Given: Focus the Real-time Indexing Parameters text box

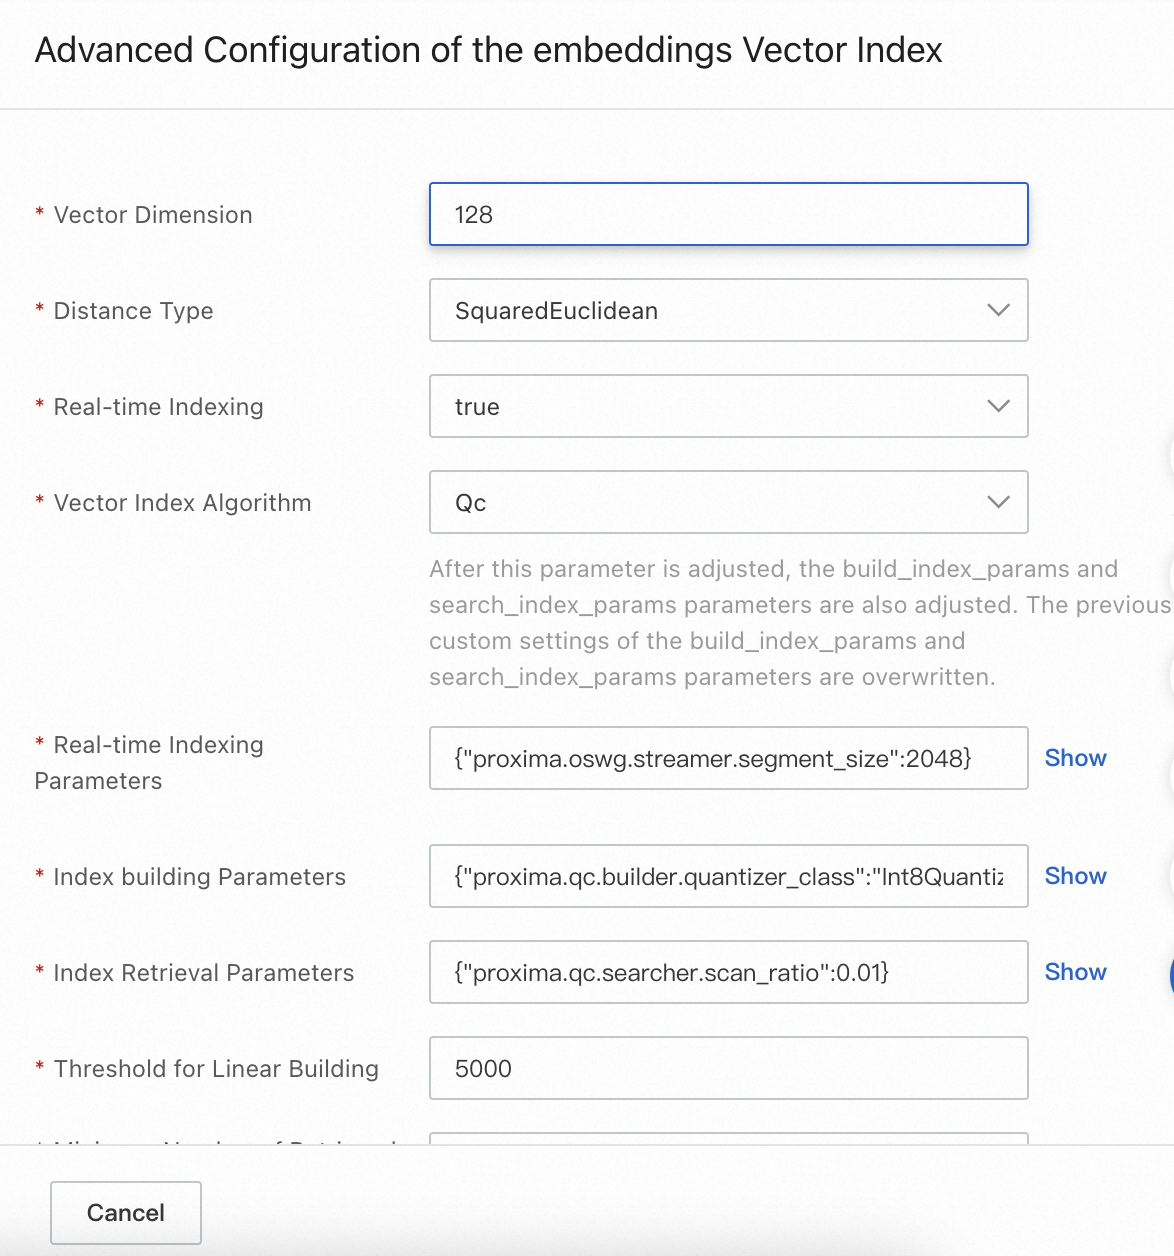Looking at the screenshot, I should pyautogui.click(x=728, y=758).
